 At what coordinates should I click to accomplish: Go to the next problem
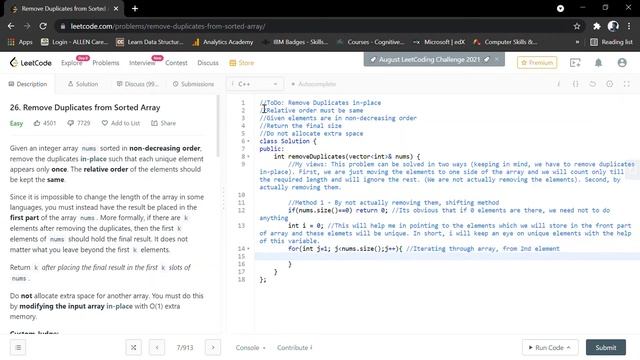point(213,347)
